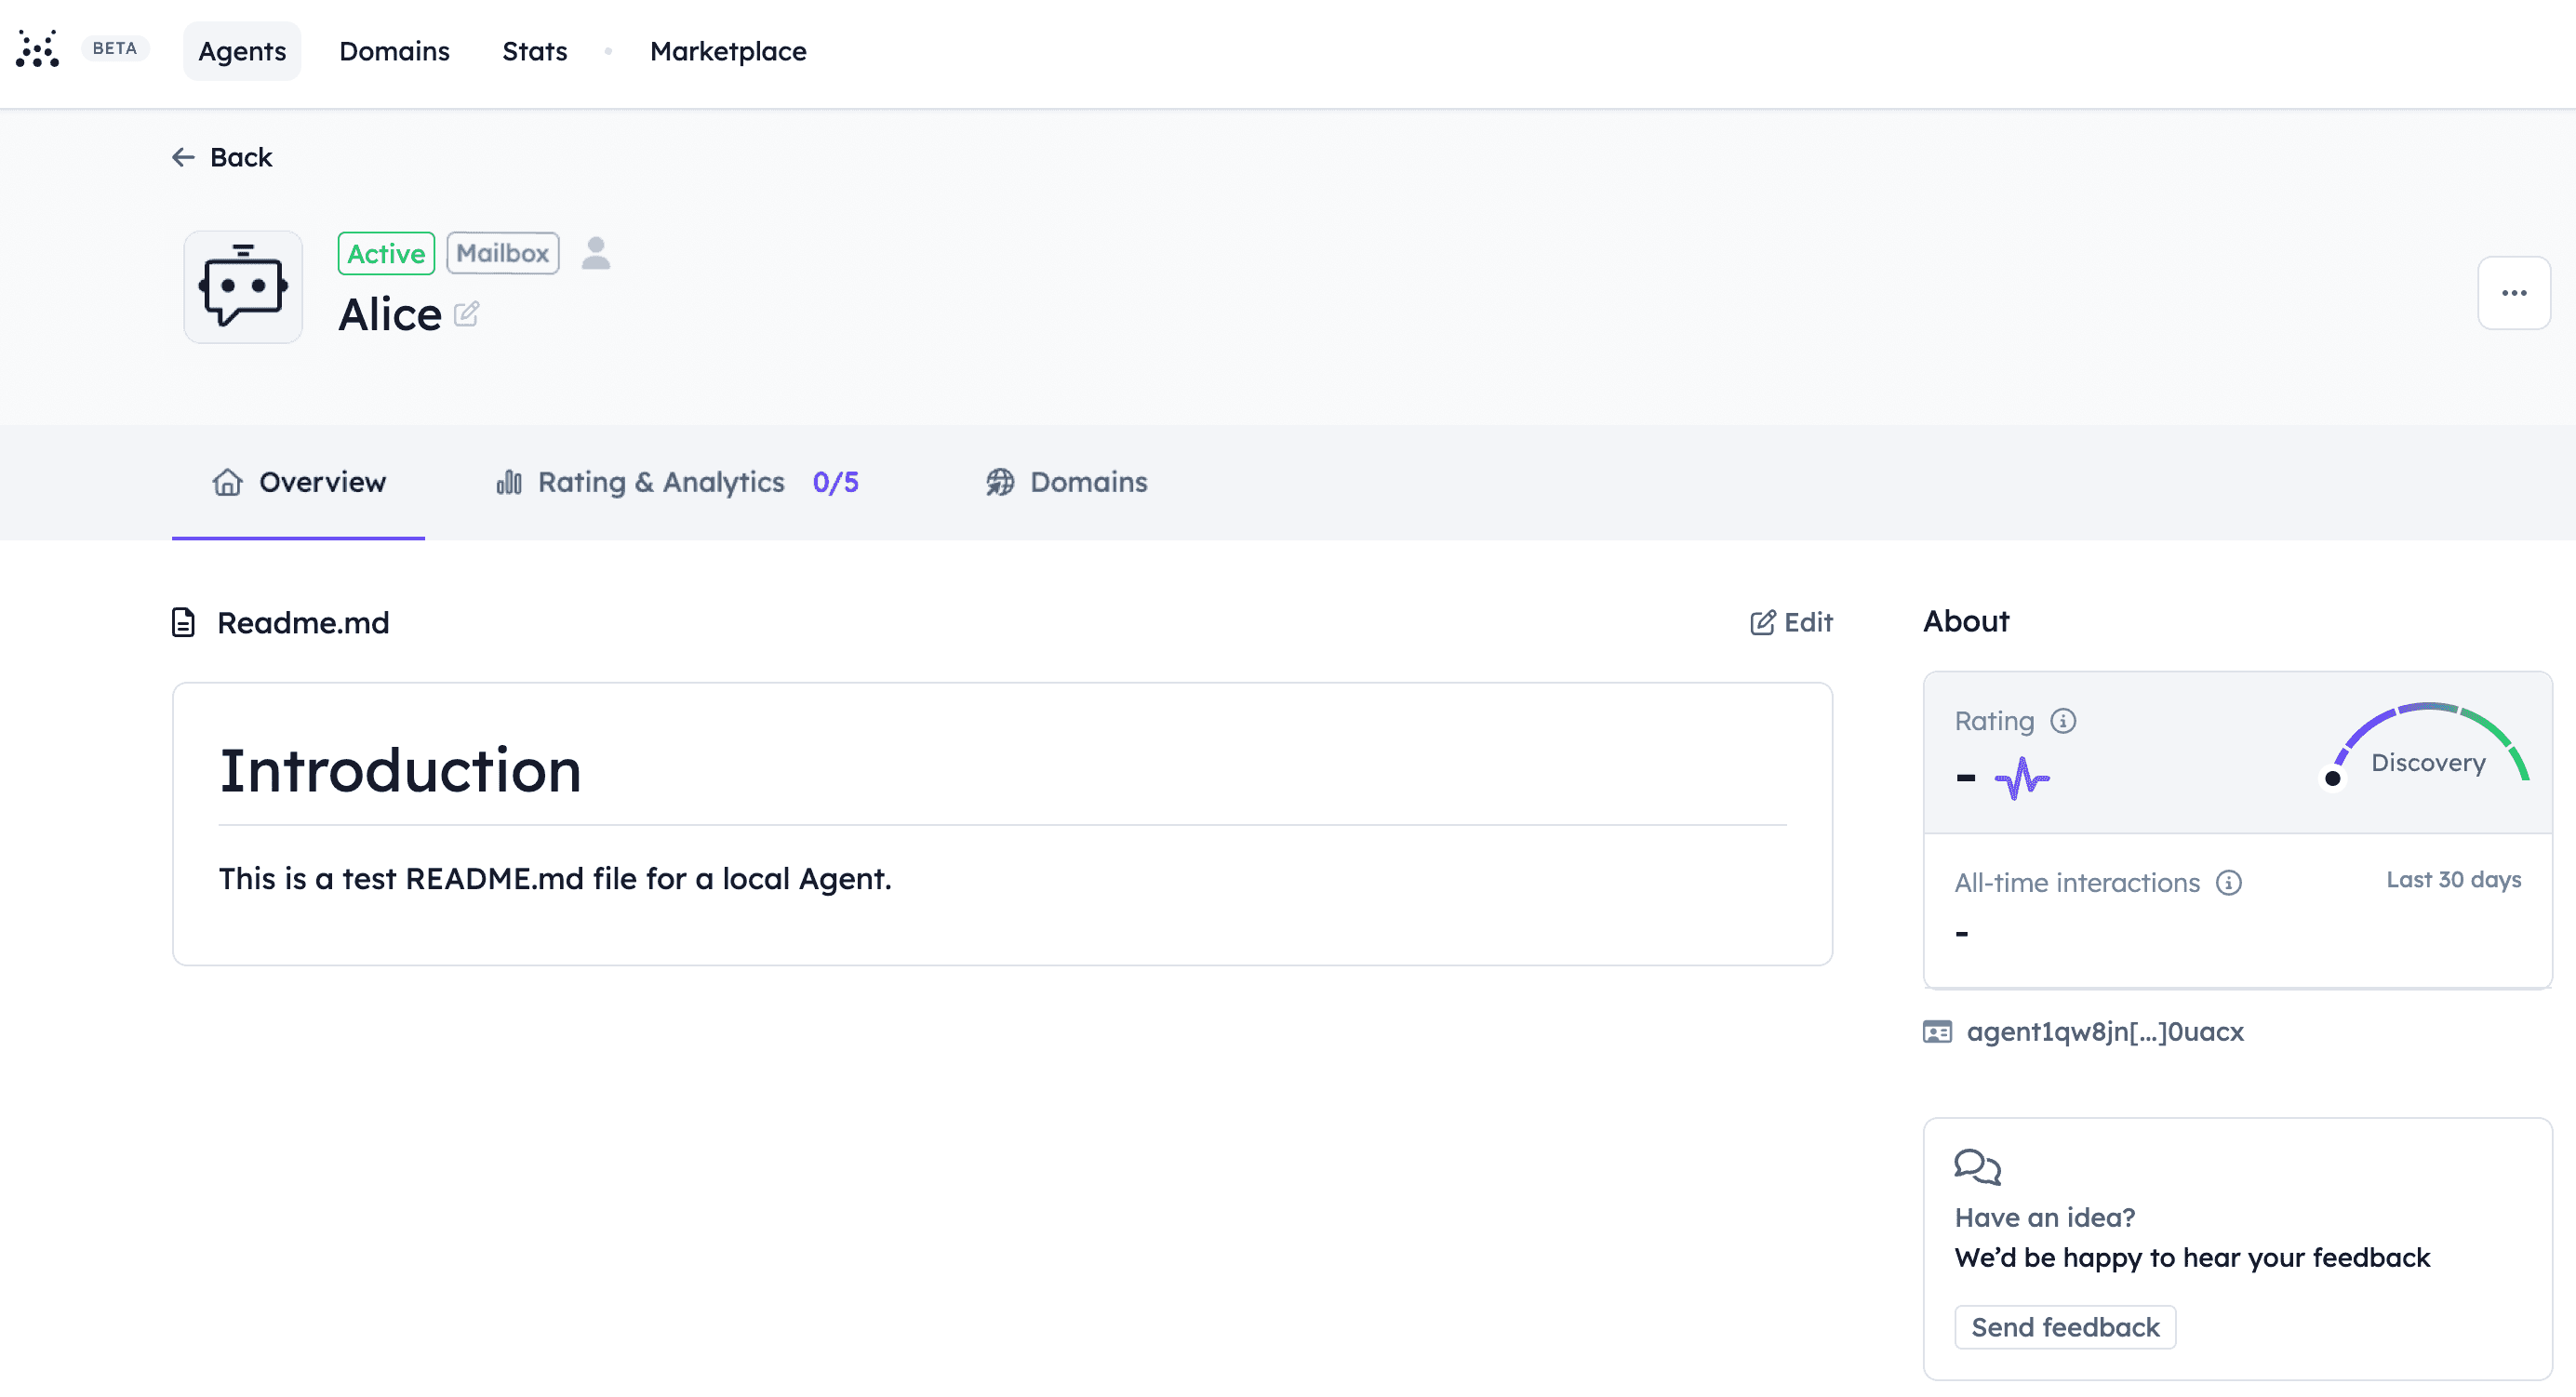2576x1397 pixels.
Task: Click the user profile silhouette icon
Action: click(596, 253)
